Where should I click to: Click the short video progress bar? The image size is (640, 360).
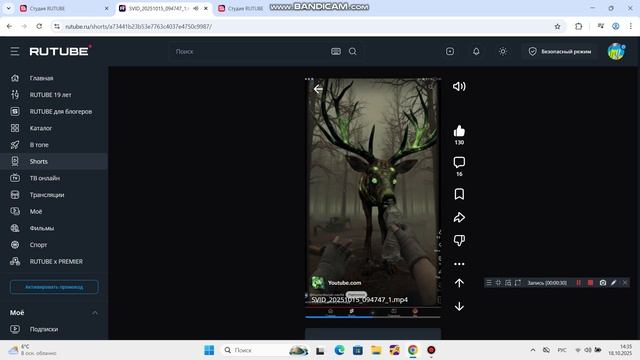pyautogui.click(x=373, y=317)
